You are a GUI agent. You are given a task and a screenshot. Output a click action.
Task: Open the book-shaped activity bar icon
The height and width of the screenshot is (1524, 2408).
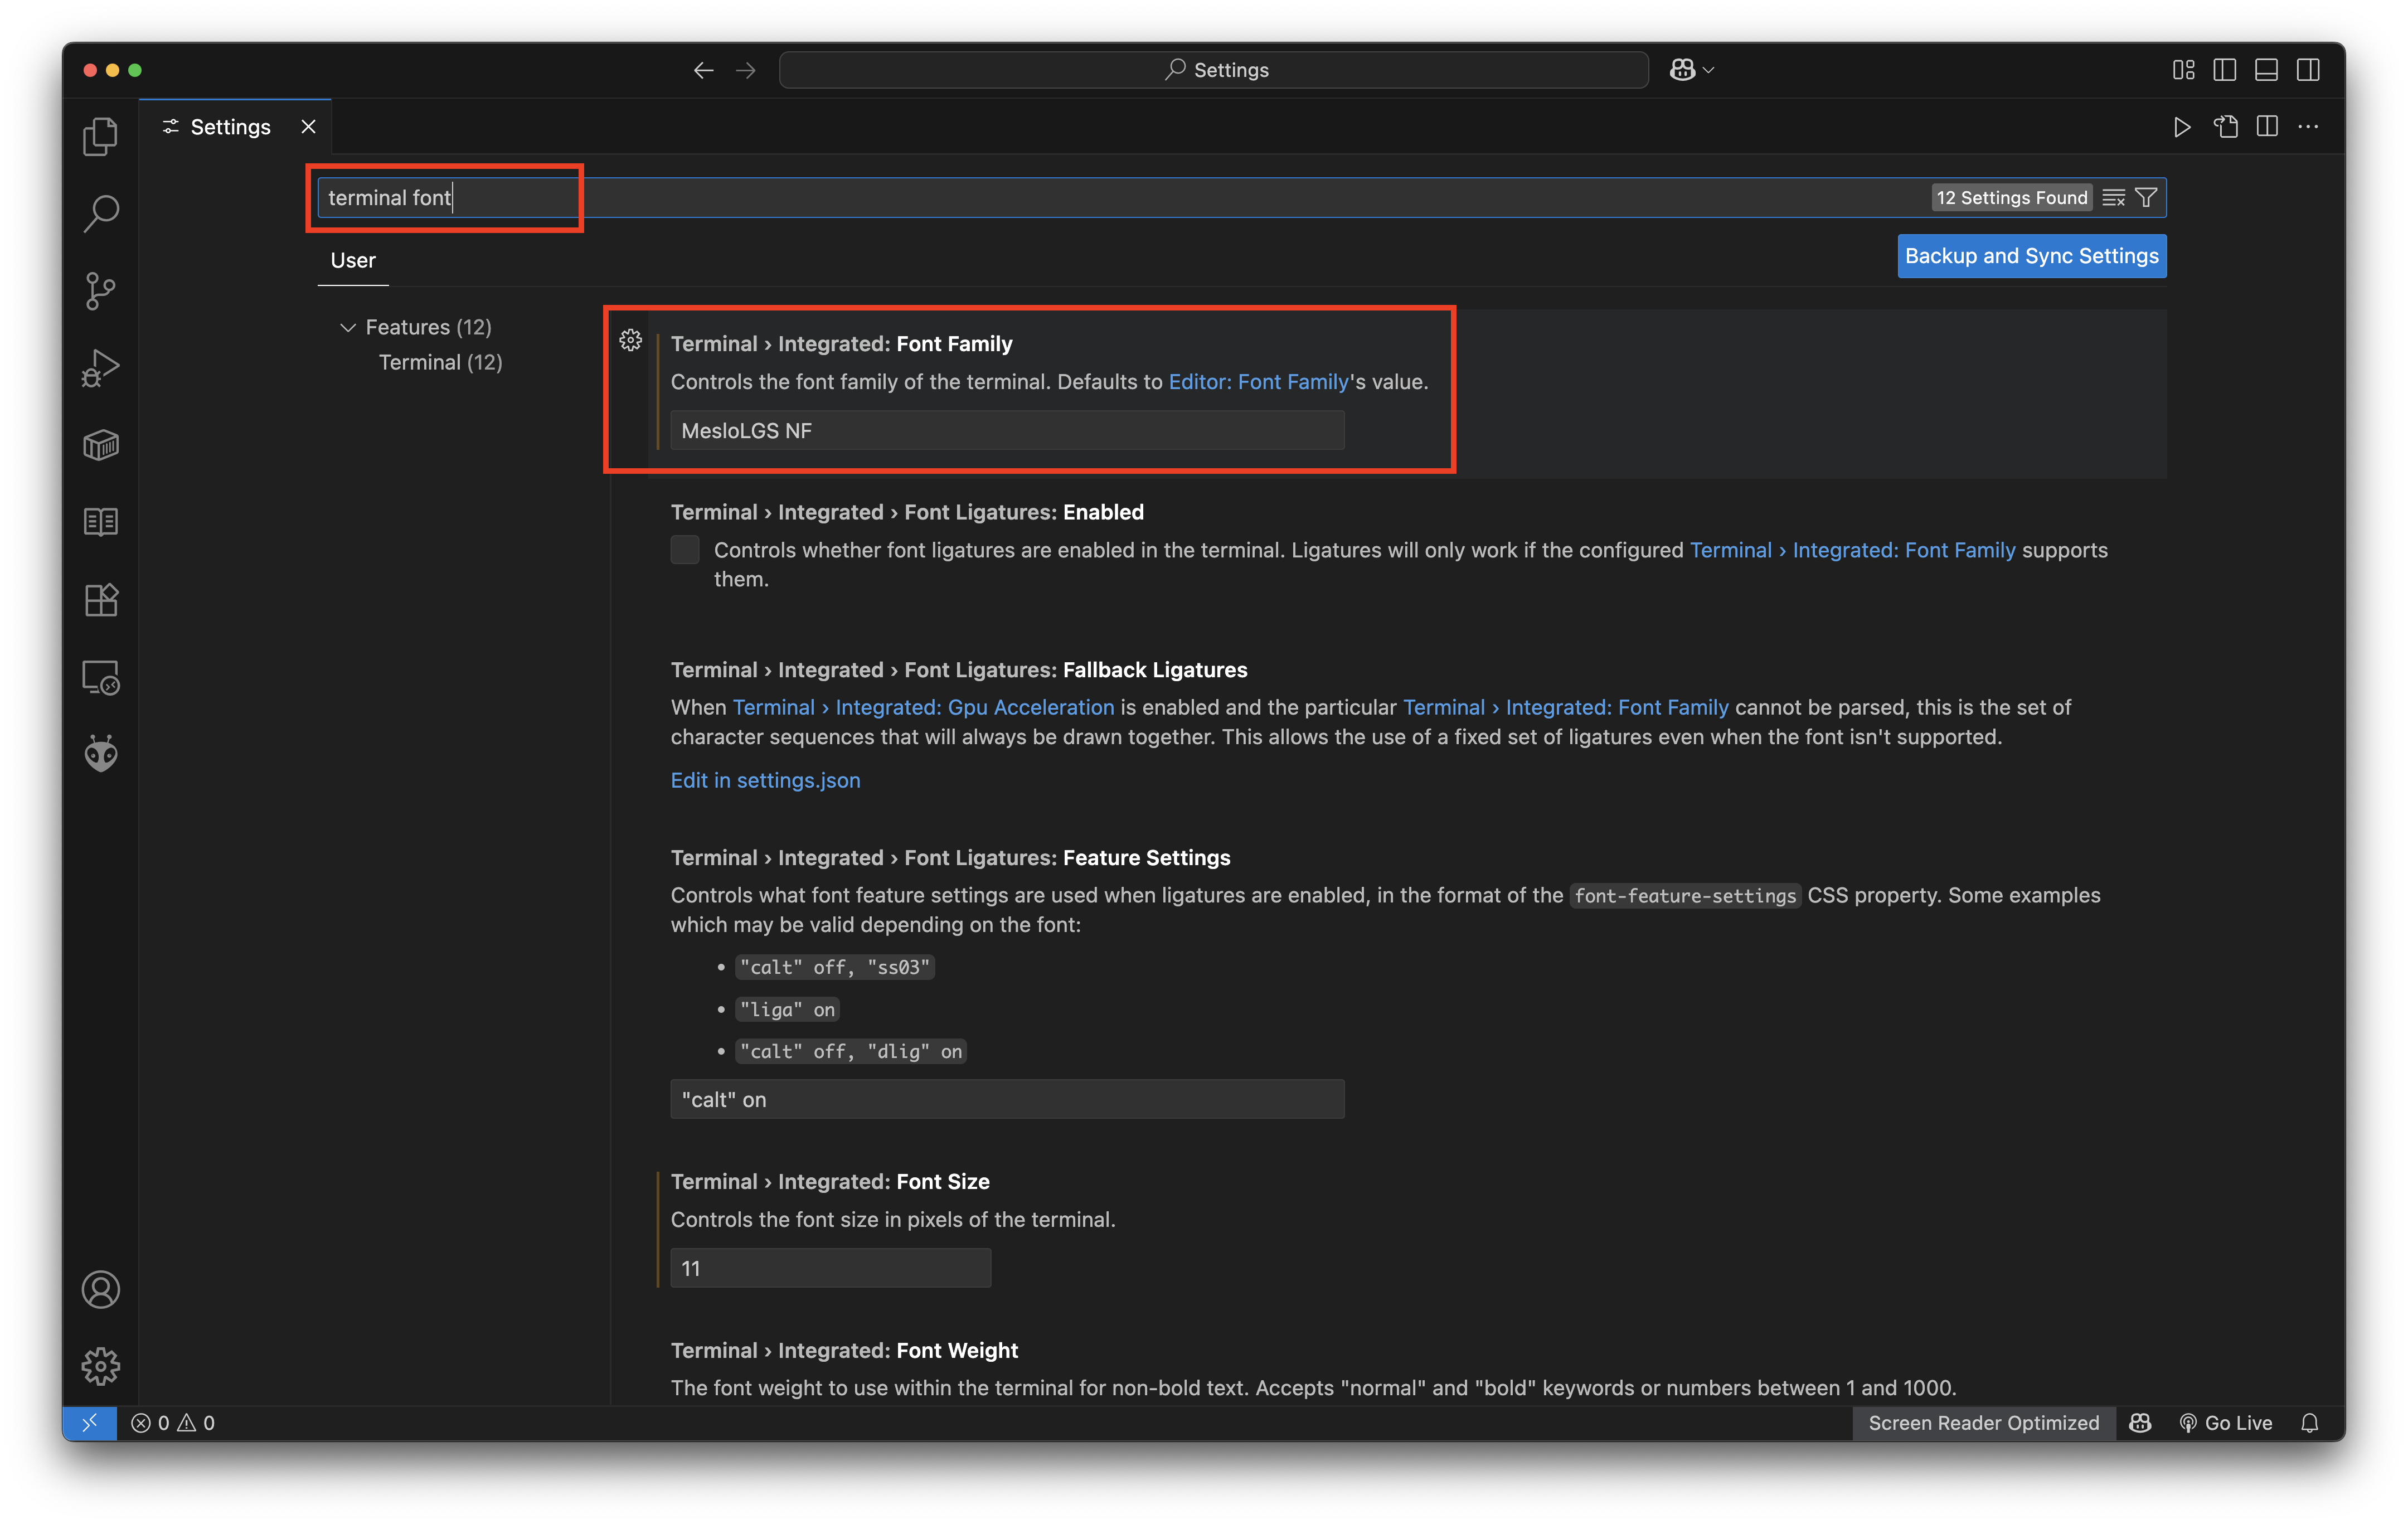[x=100, y=522]
